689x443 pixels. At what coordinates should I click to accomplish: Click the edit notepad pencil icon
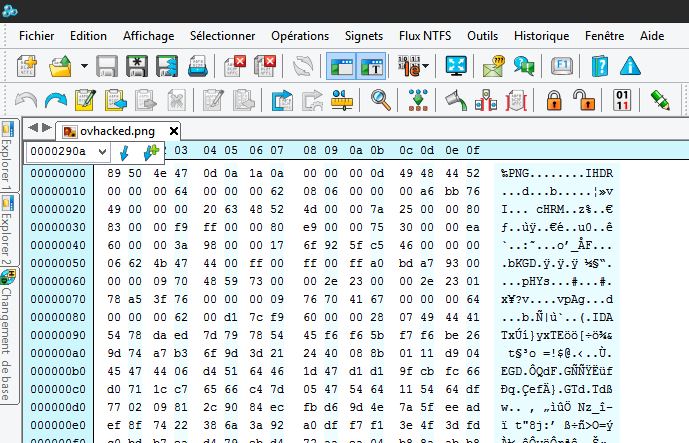coord(85,100)
